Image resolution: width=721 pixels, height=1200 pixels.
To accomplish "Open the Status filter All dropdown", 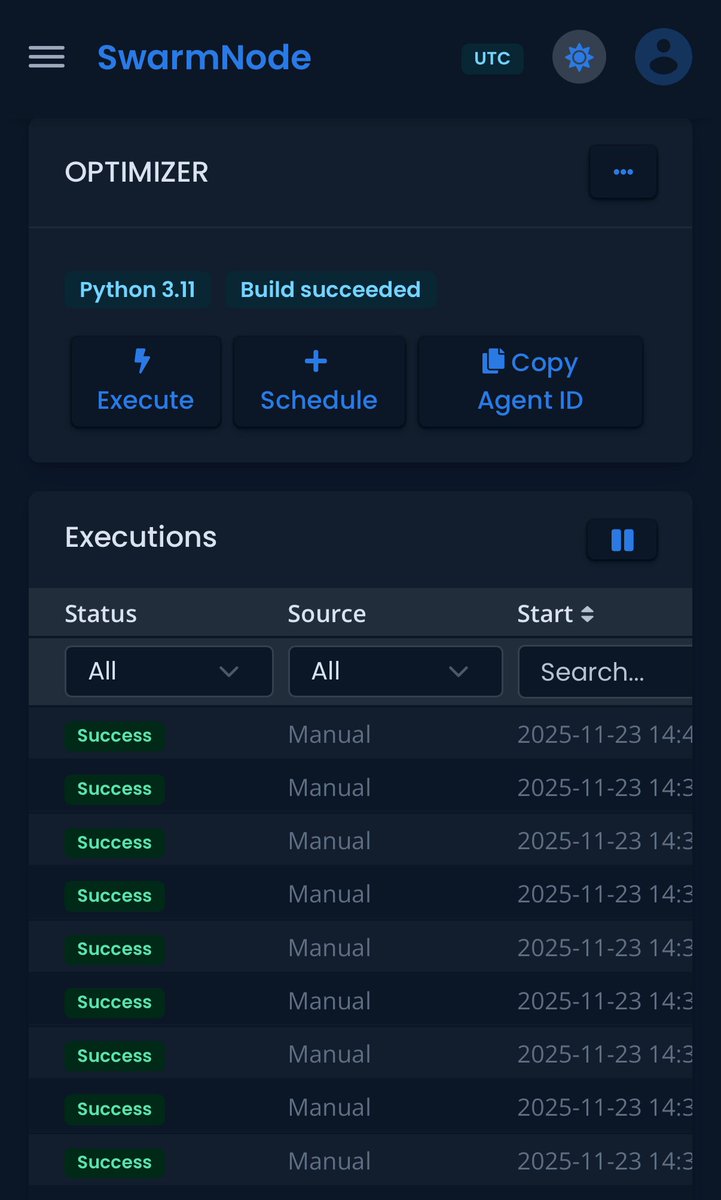I will [x=169, y=671].
